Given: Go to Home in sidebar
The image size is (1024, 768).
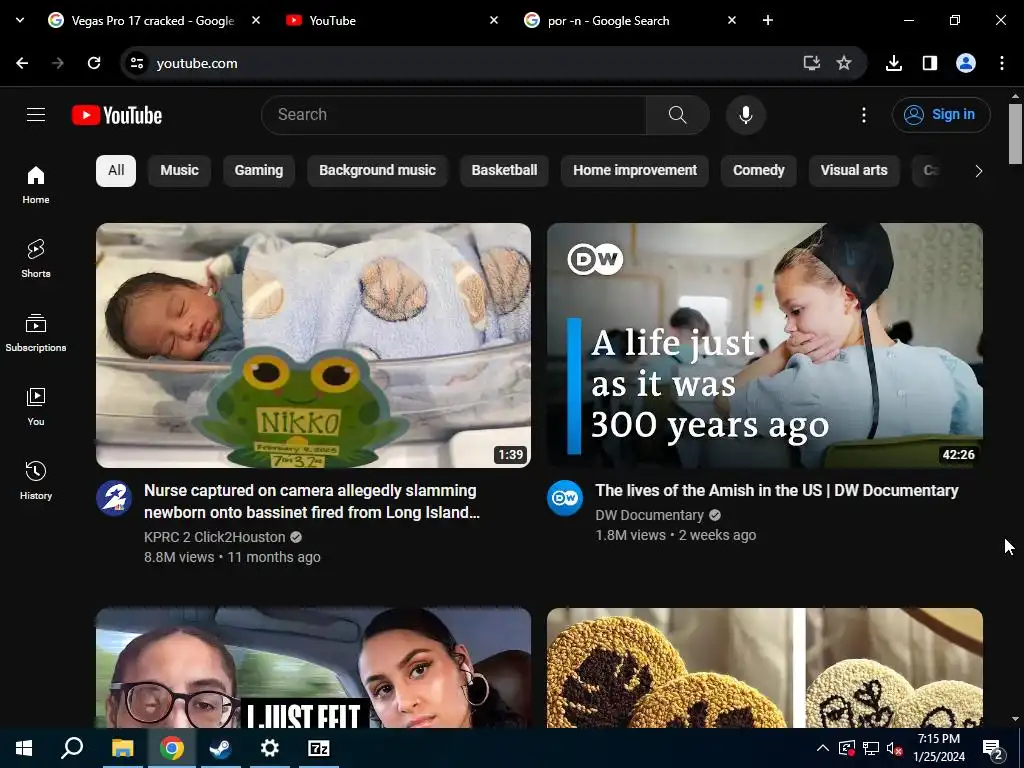Looking at the screenshot, I should click(x=36, y=185).
